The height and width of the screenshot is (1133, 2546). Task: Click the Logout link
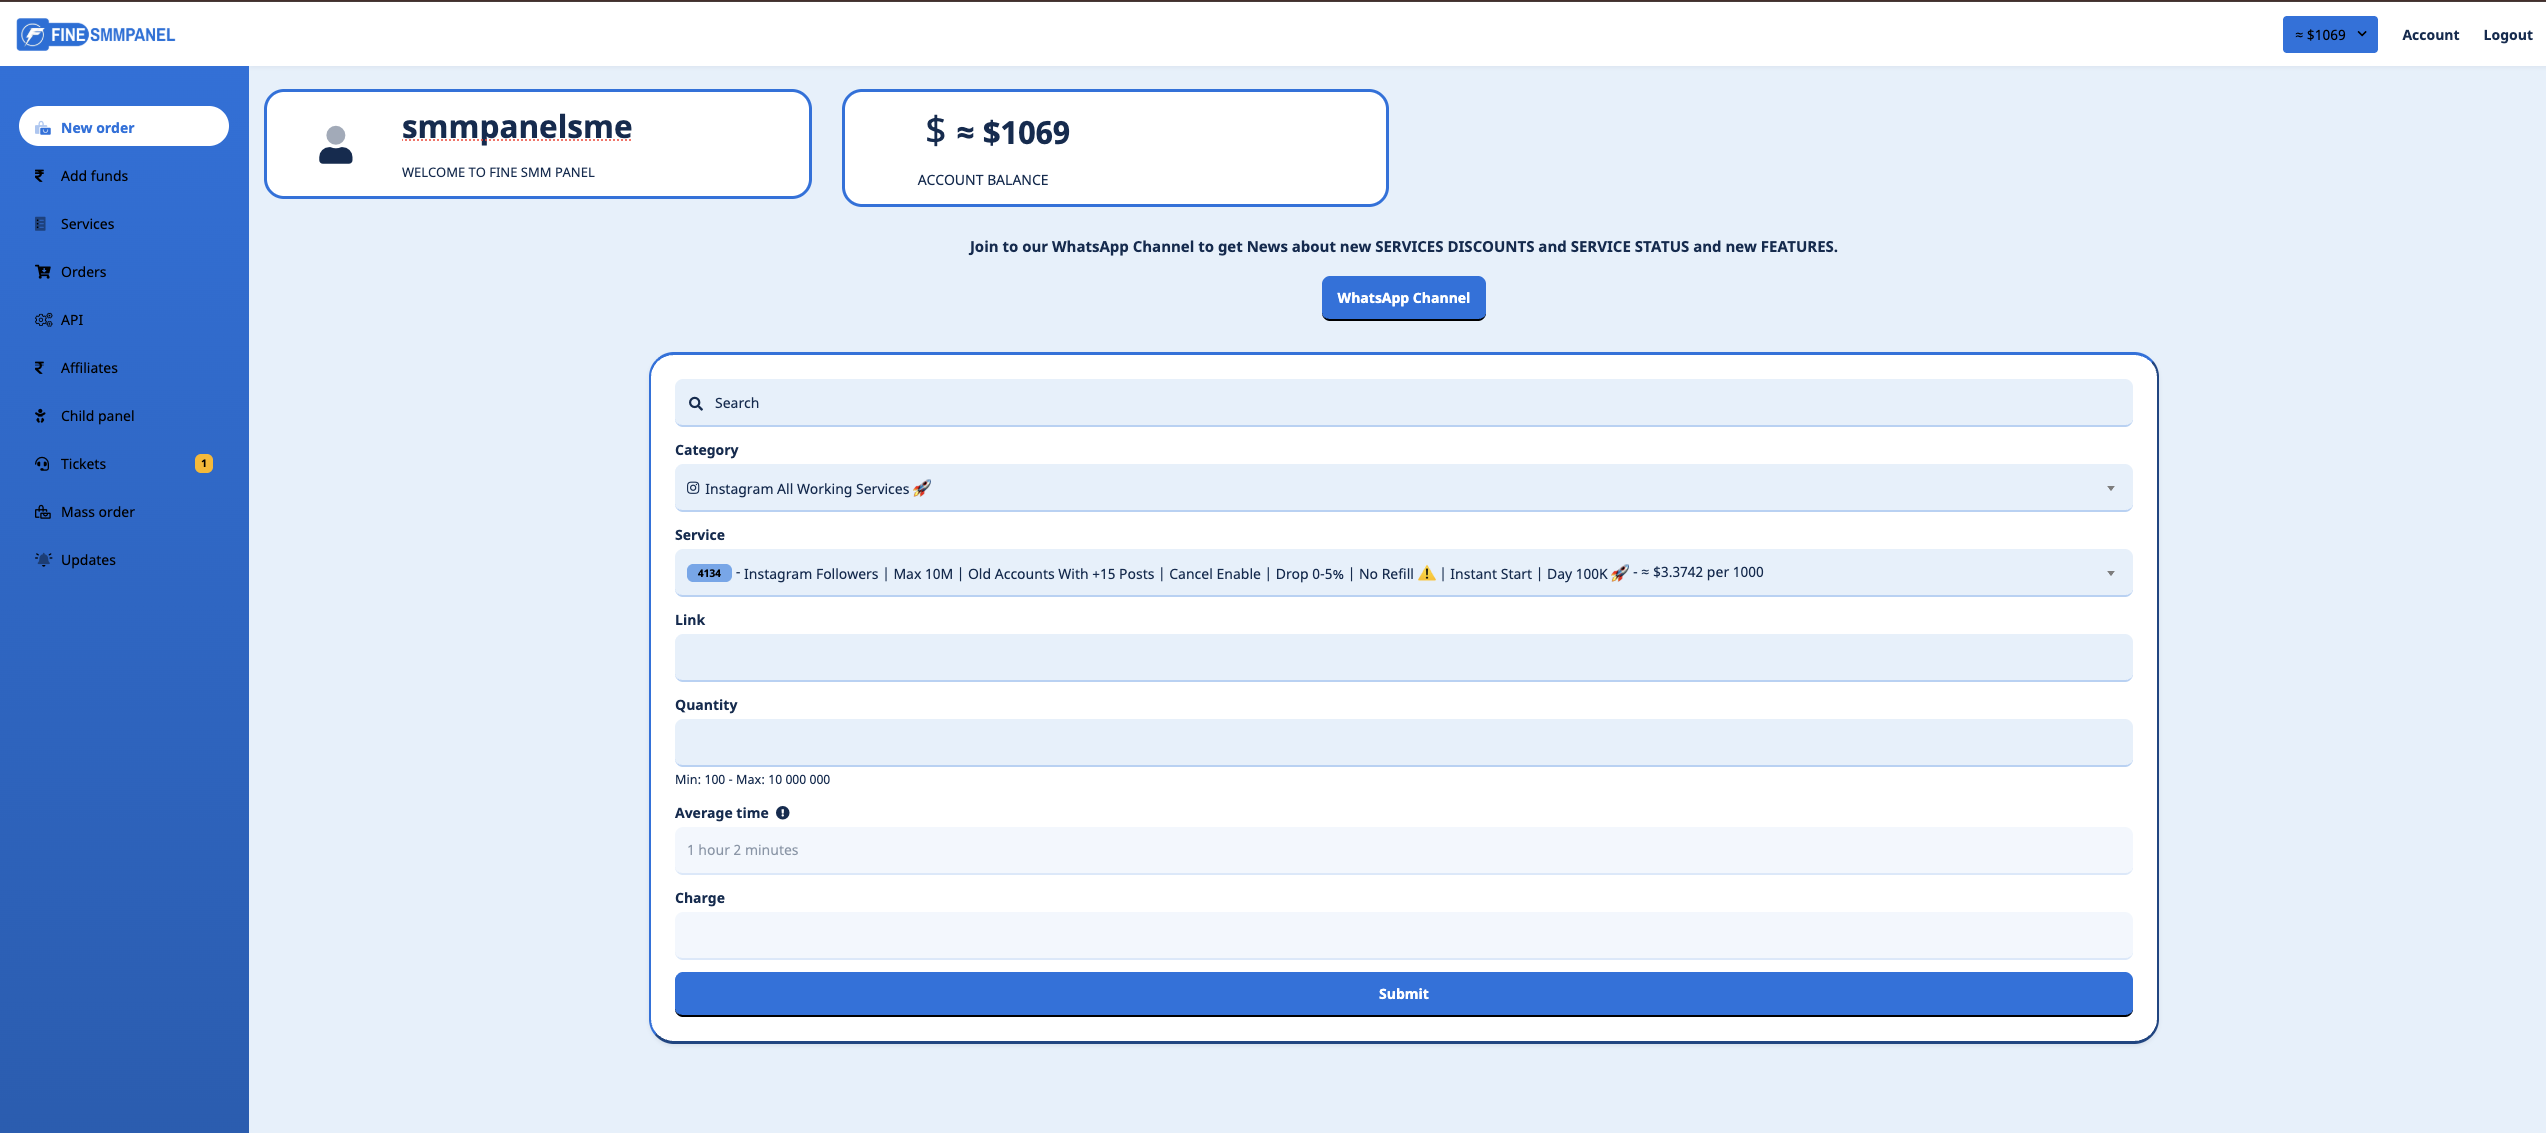coord(2507,35)
